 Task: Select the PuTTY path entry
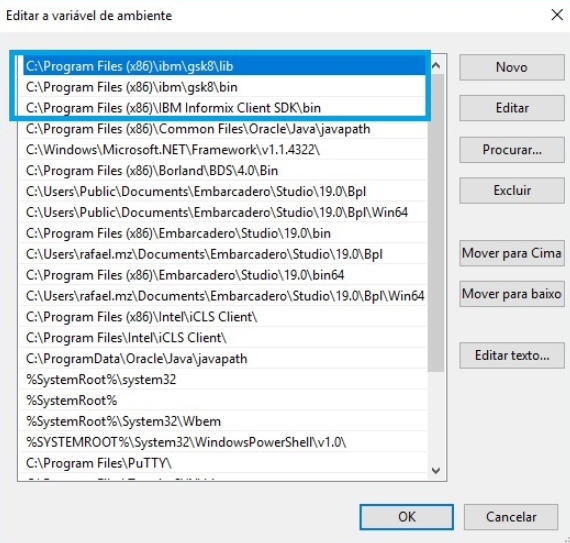[x=222, y=463]
